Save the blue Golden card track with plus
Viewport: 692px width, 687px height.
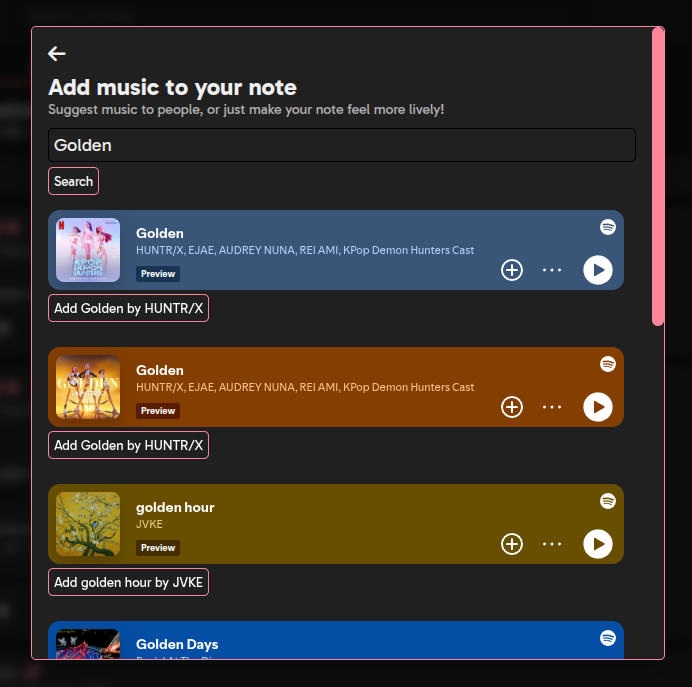511,270
